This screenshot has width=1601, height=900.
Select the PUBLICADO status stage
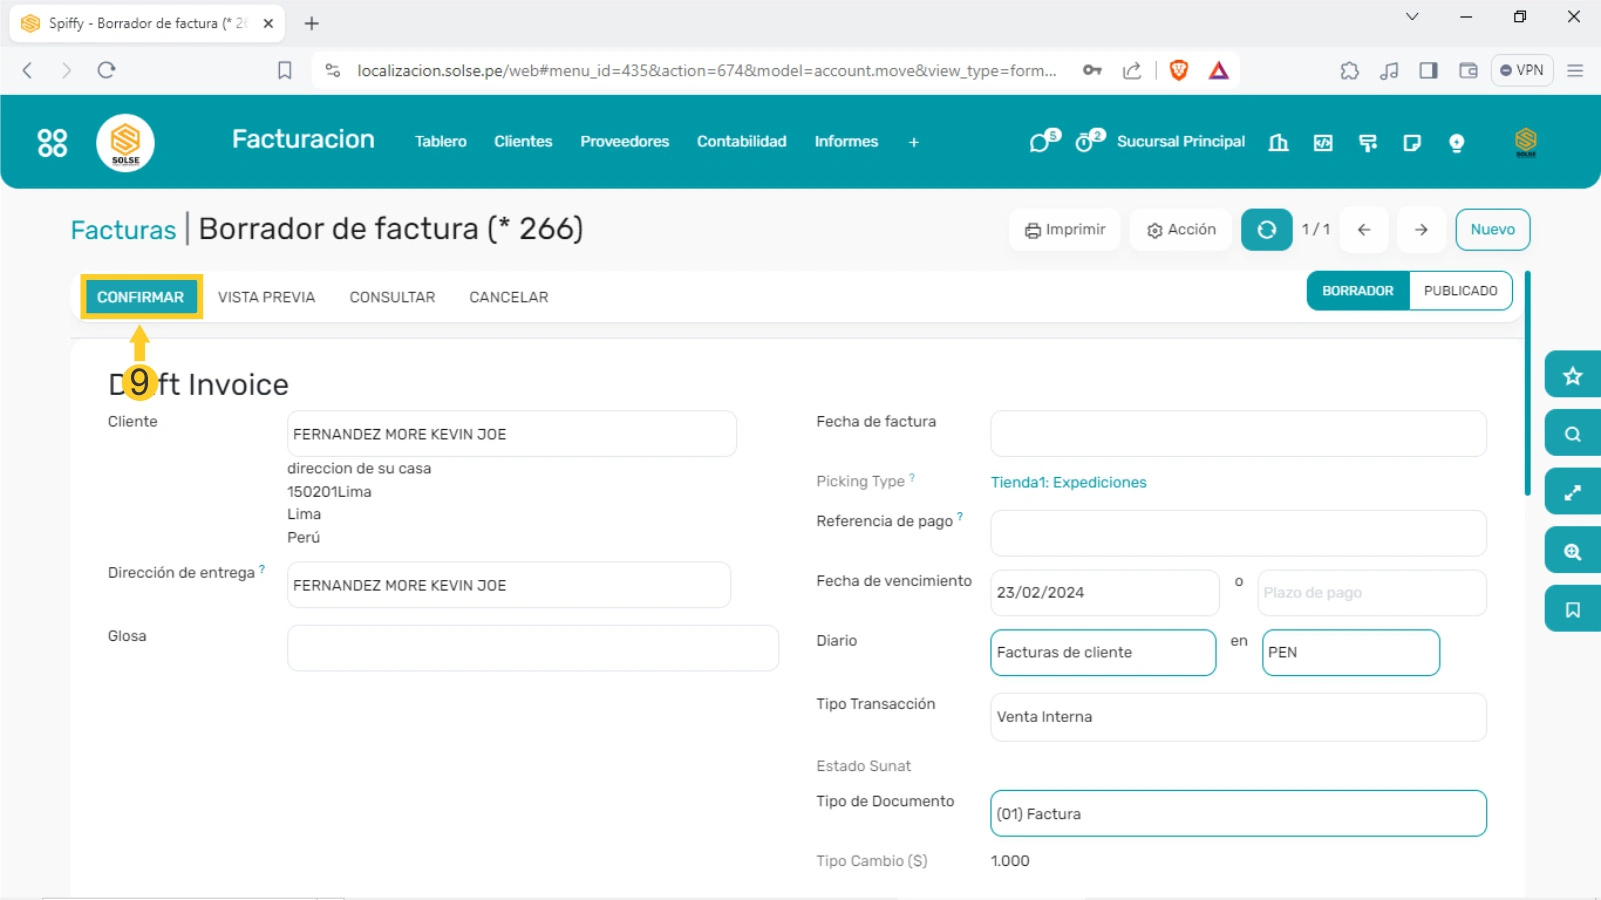[1460, 291]
